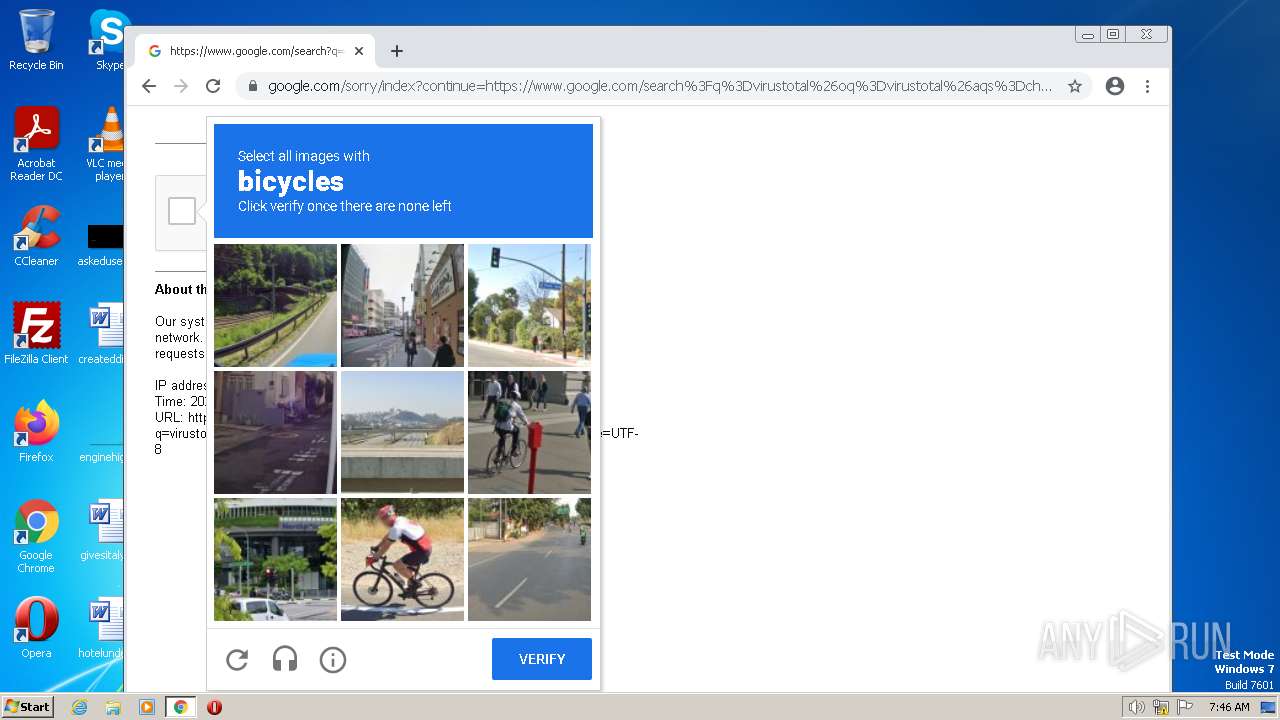Select the green building with white car image
Viewport: 1280px width, 720px height.
[x=275, y=559]
